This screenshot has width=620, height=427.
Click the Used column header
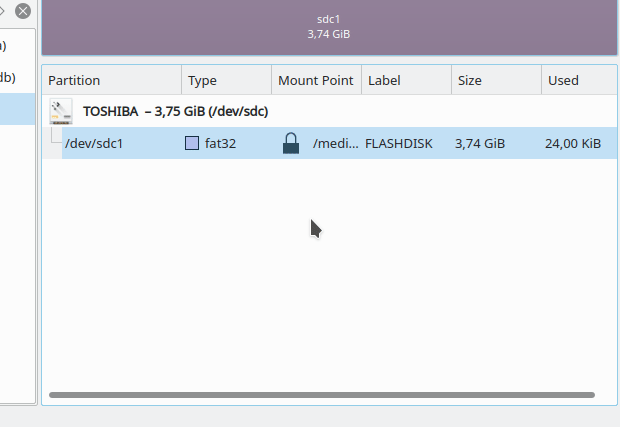coord(578,80)
